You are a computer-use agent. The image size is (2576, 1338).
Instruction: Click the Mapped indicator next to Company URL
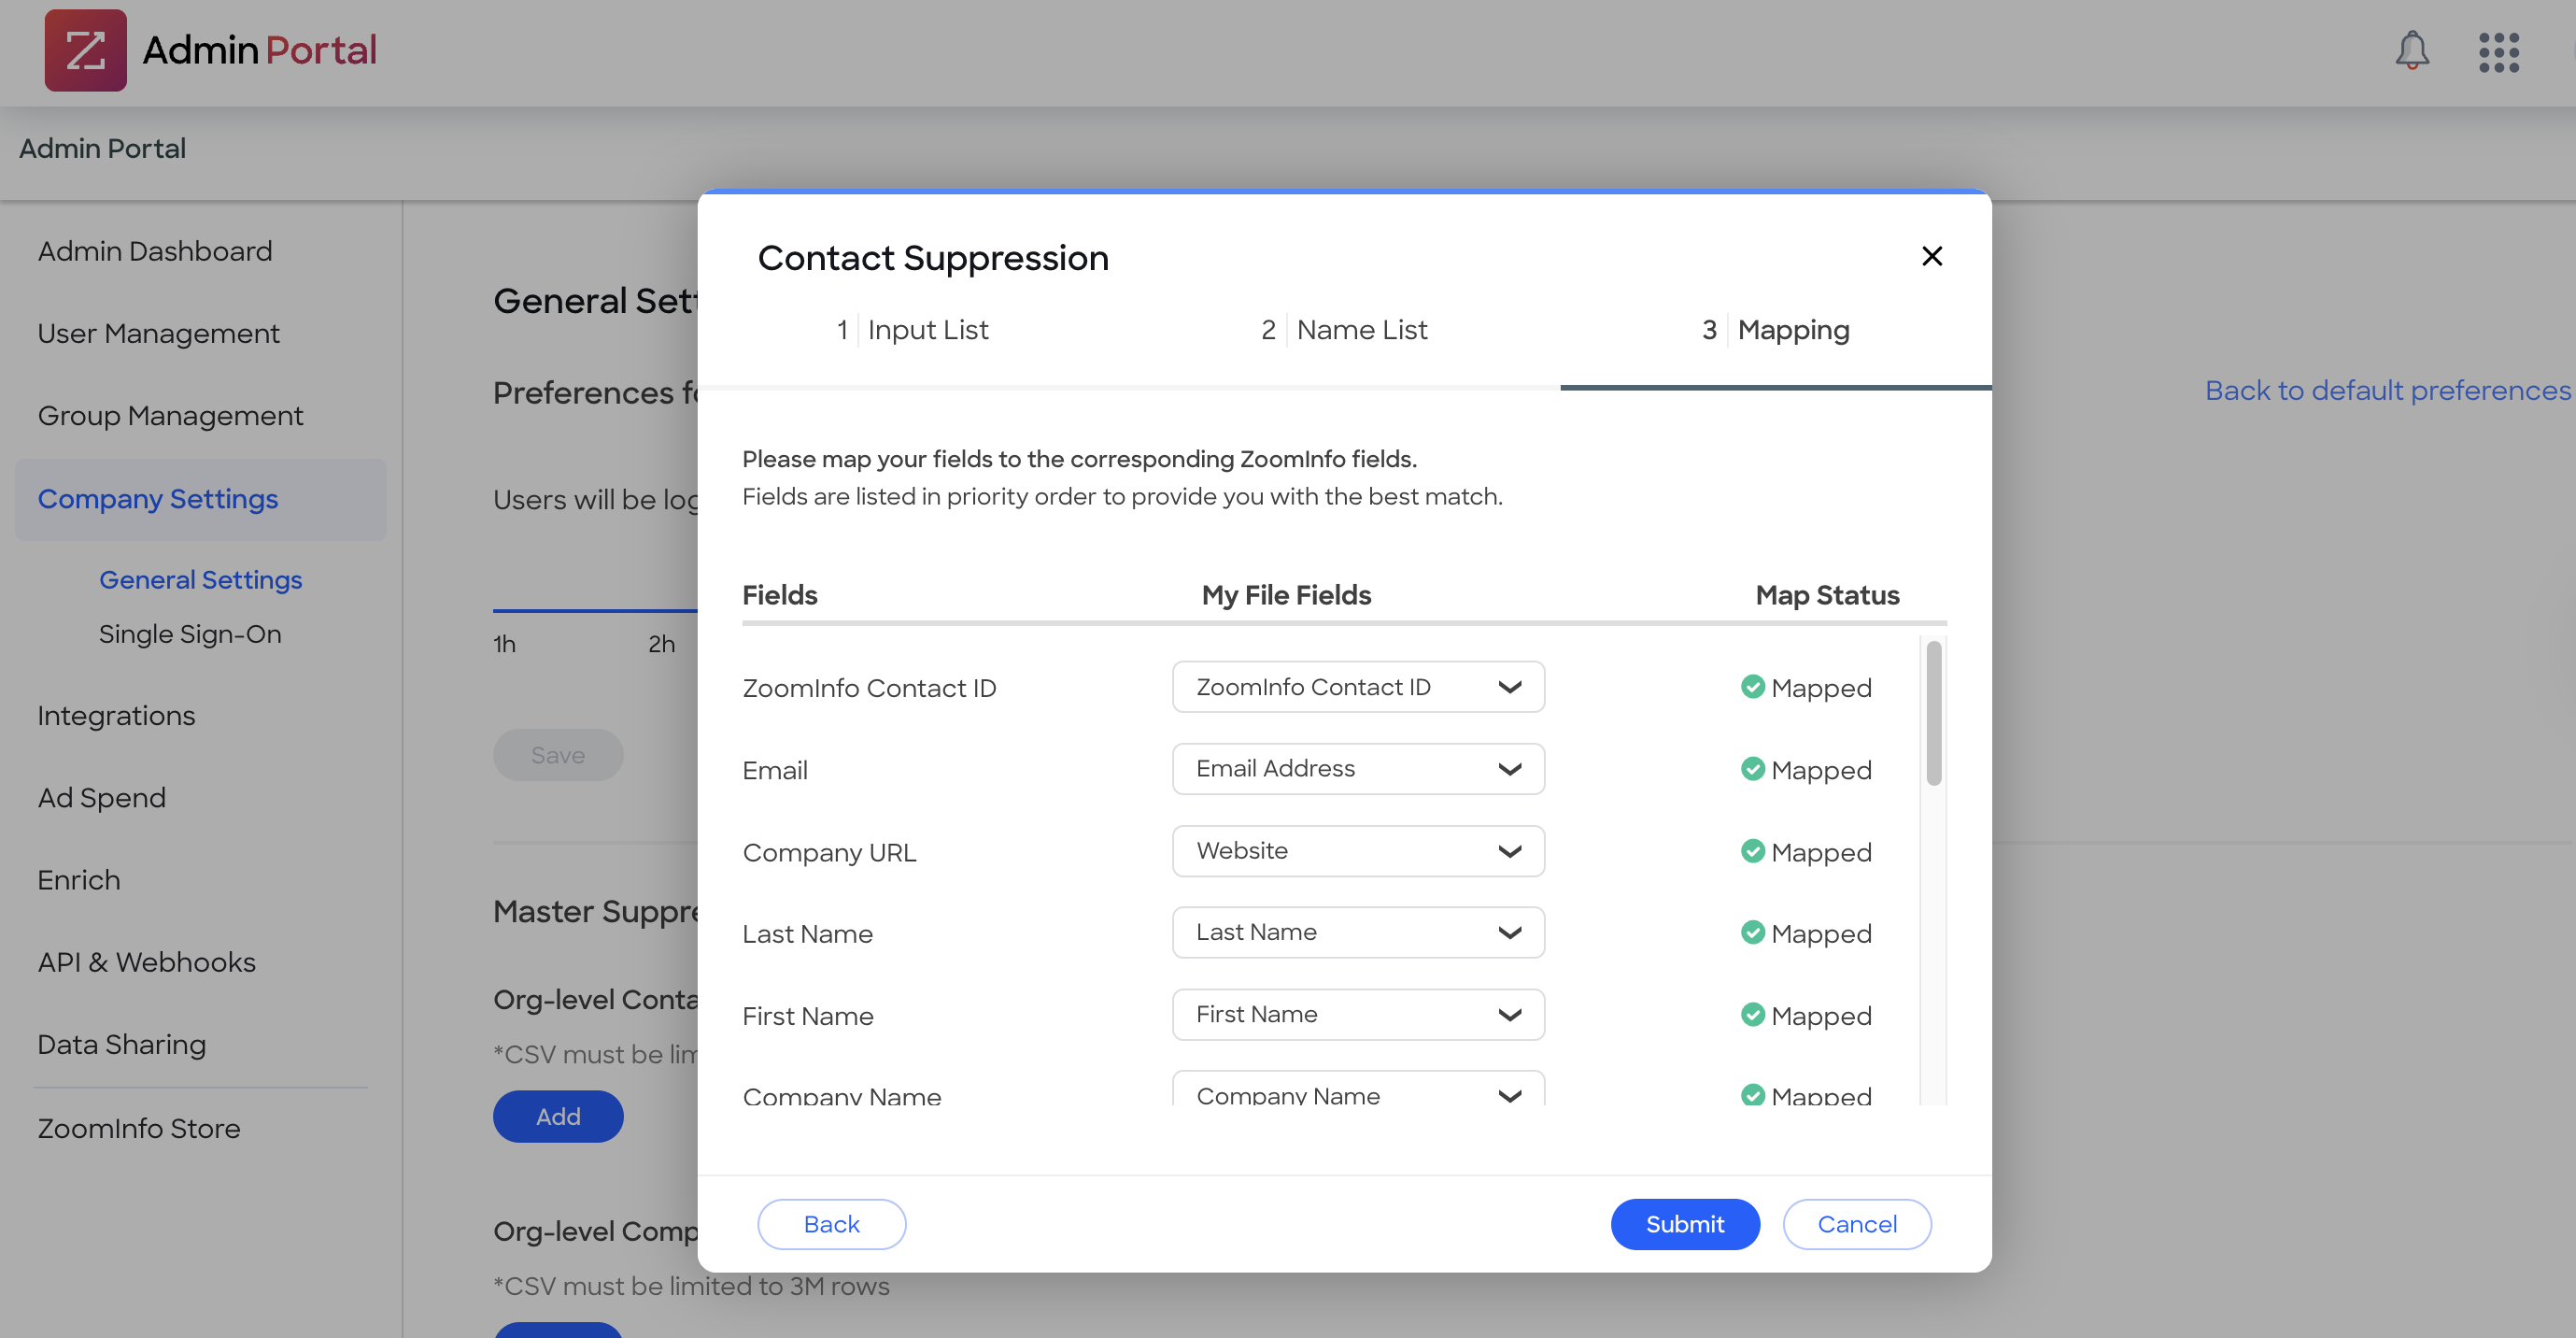1753,851
